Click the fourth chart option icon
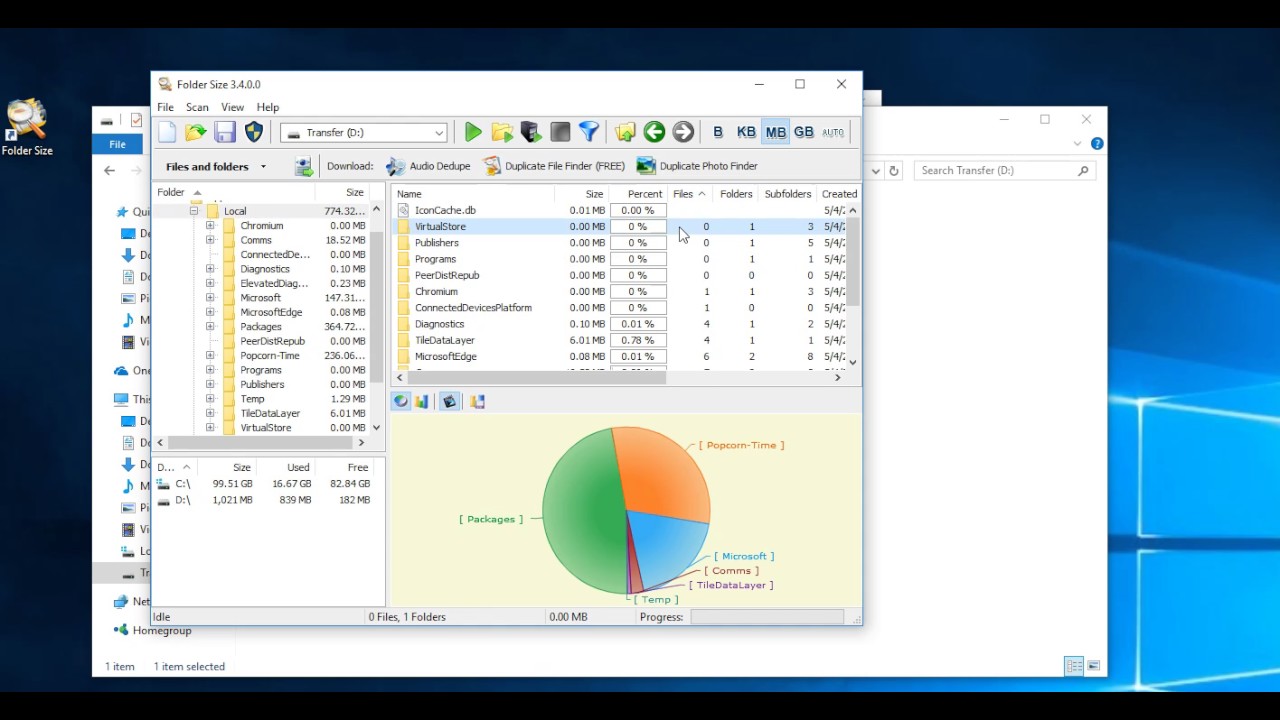The image size is (1280, 720). click(x=477, y=401)
